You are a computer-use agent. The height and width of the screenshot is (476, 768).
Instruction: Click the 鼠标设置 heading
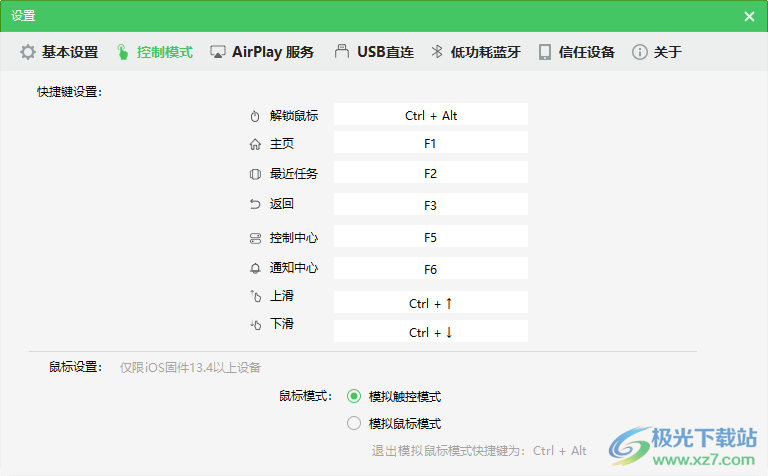click(75, 367)
